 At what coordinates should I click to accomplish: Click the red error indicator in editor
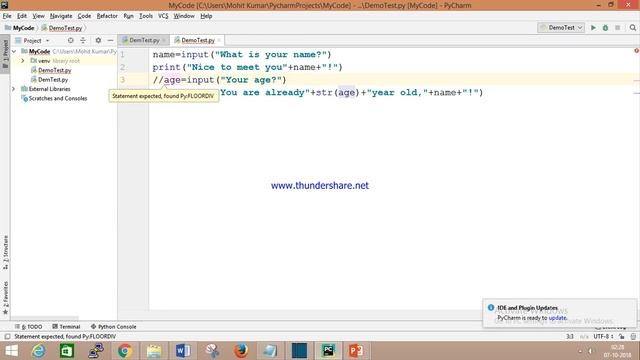(x=636, y=51)
